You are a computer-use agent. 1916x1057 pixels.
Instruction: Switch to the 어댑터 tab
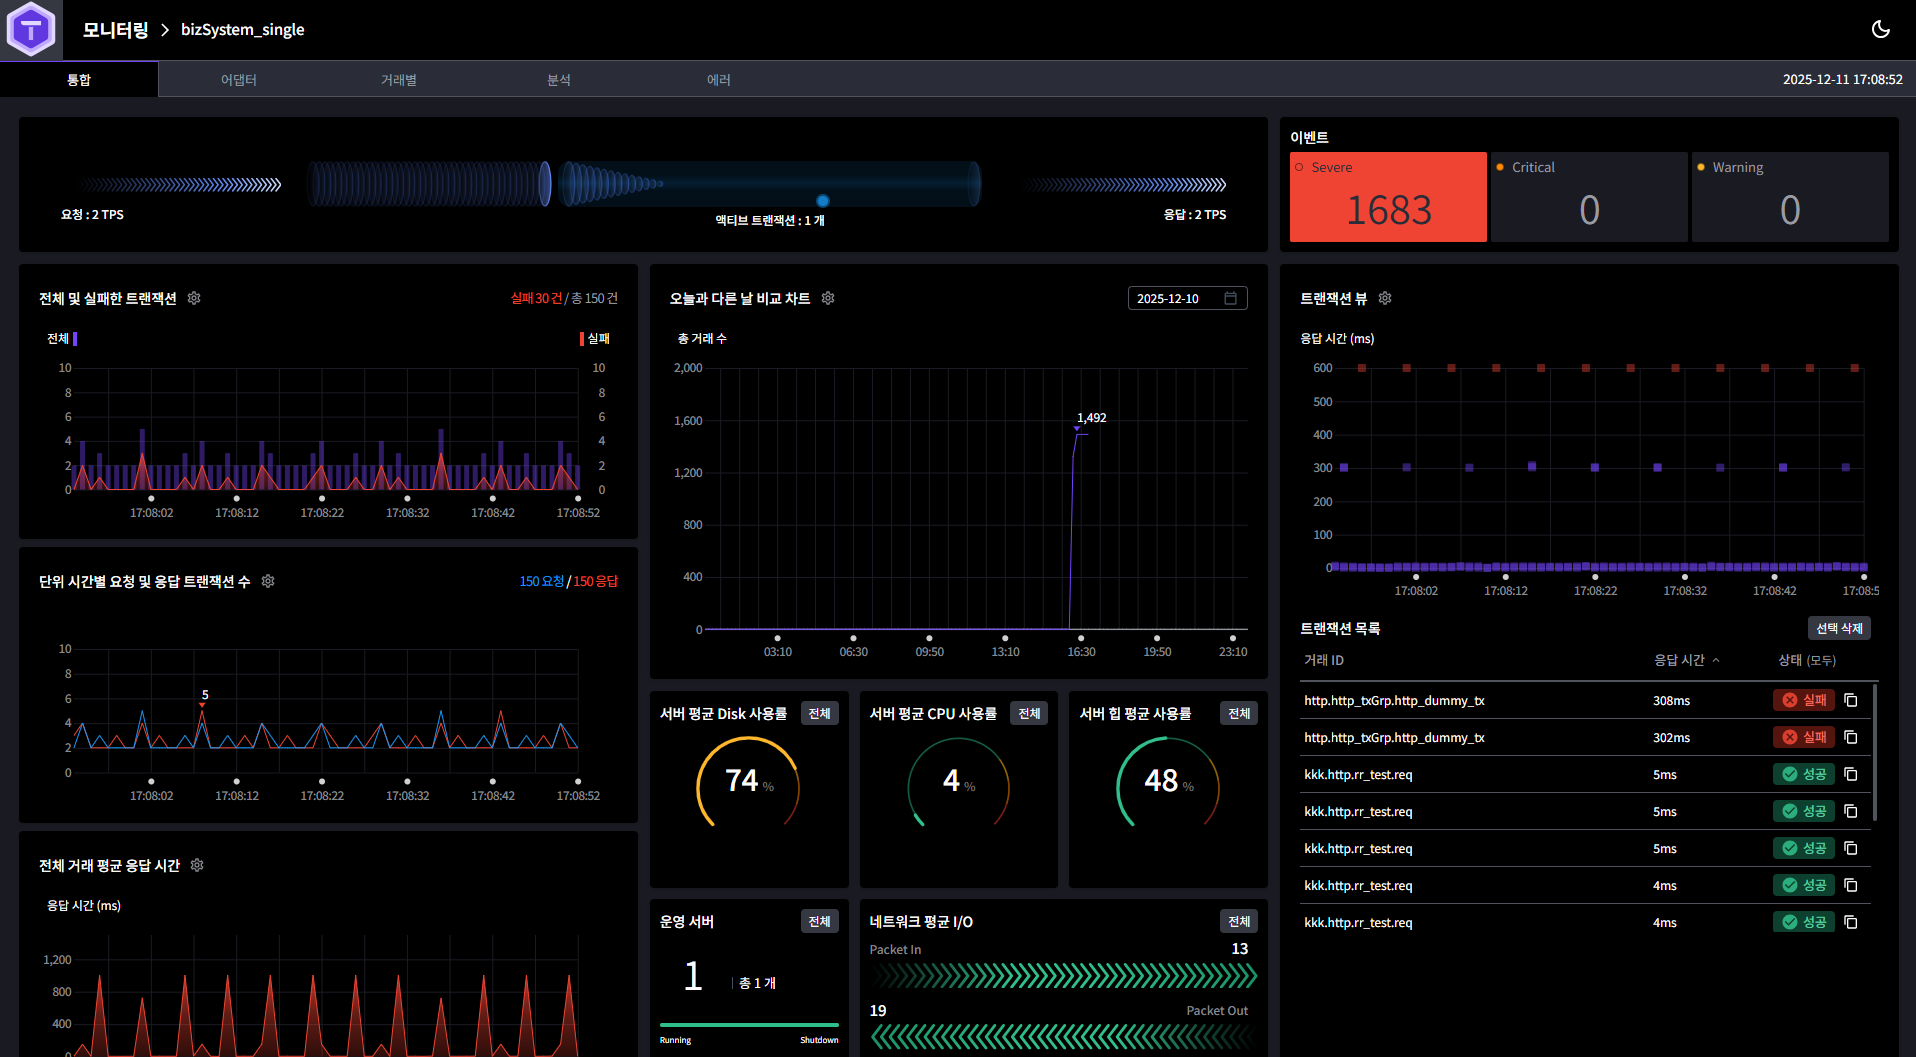click(x=240, y=79)
